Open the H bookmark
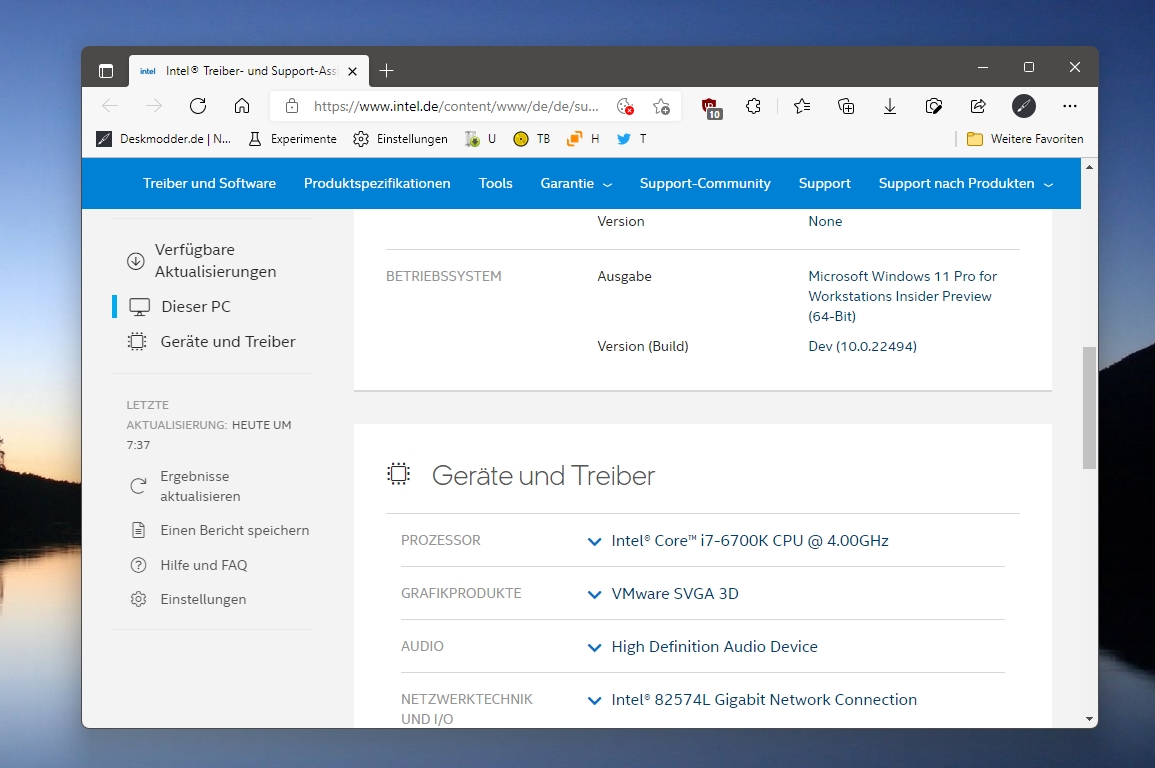The width and height of the screenshot is (1155, 768). tap(583, 138)
